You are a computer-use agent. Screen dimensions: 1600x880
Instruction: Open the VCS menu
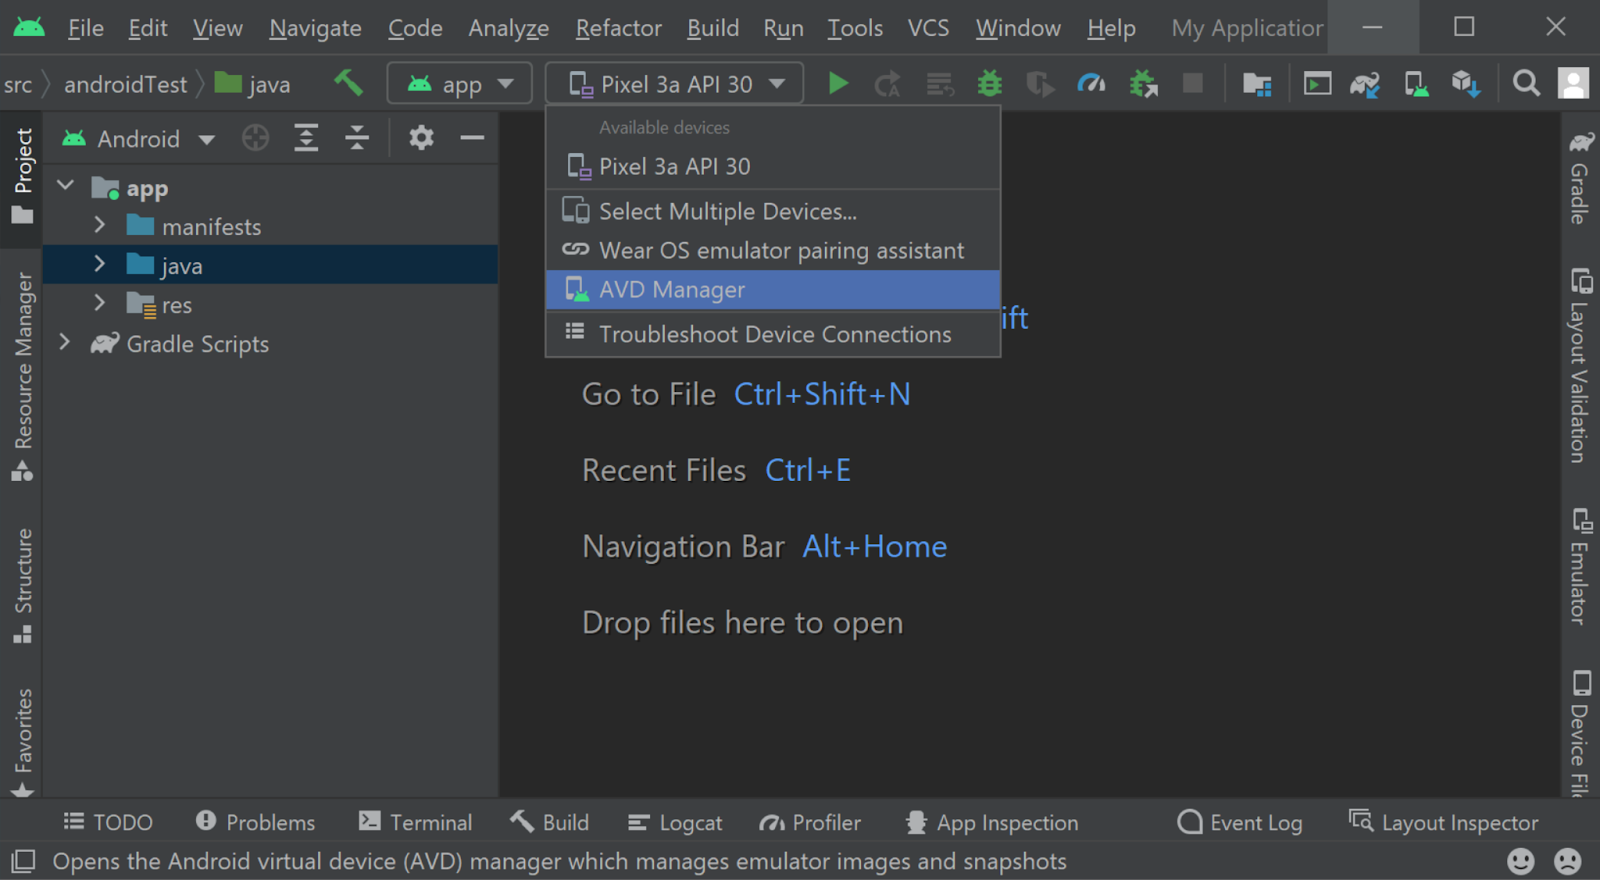pyautogui.click(x=928, y=28)
